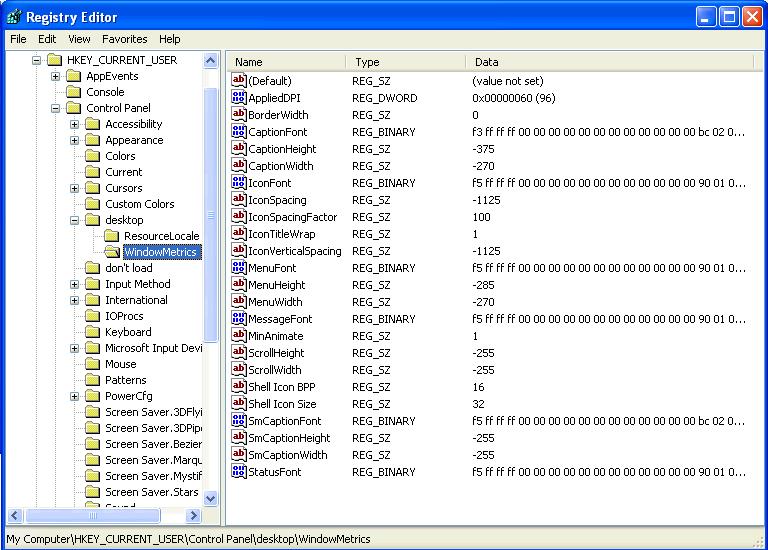
Task: Maximize the Registry Editor window
Action: point(729,17)
